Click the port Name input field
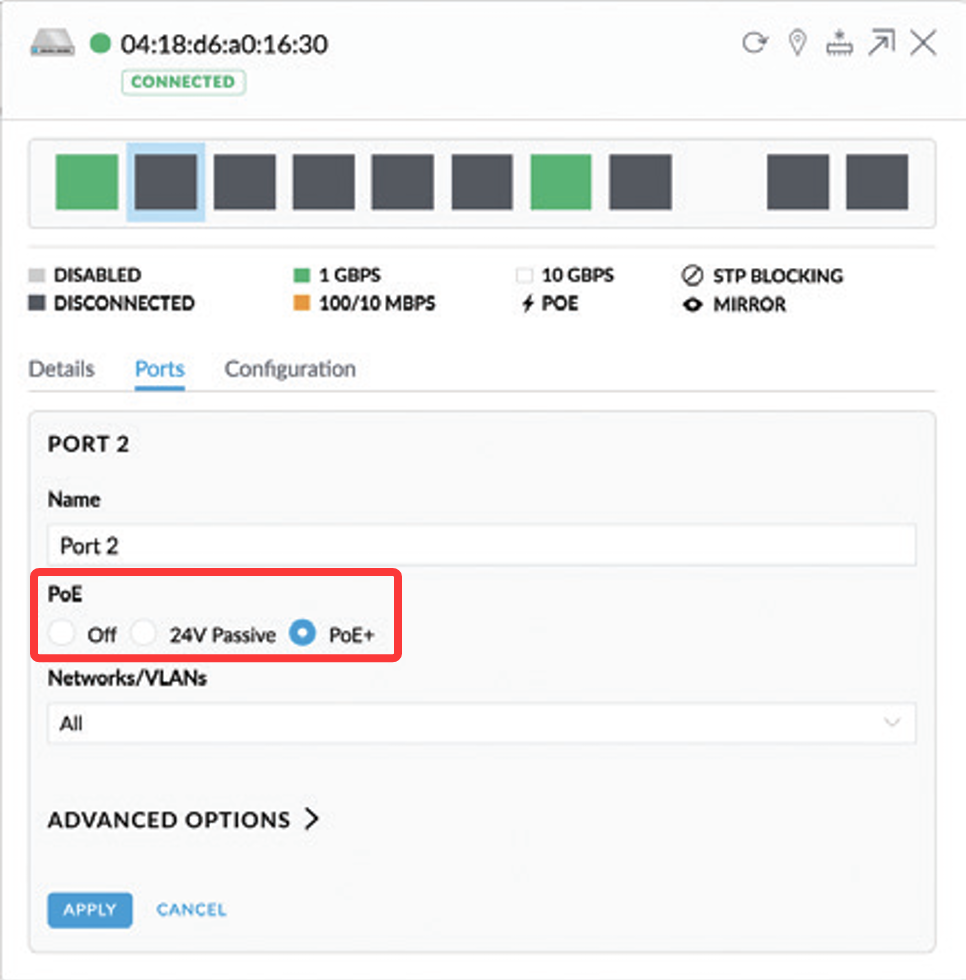 (481, 546)
